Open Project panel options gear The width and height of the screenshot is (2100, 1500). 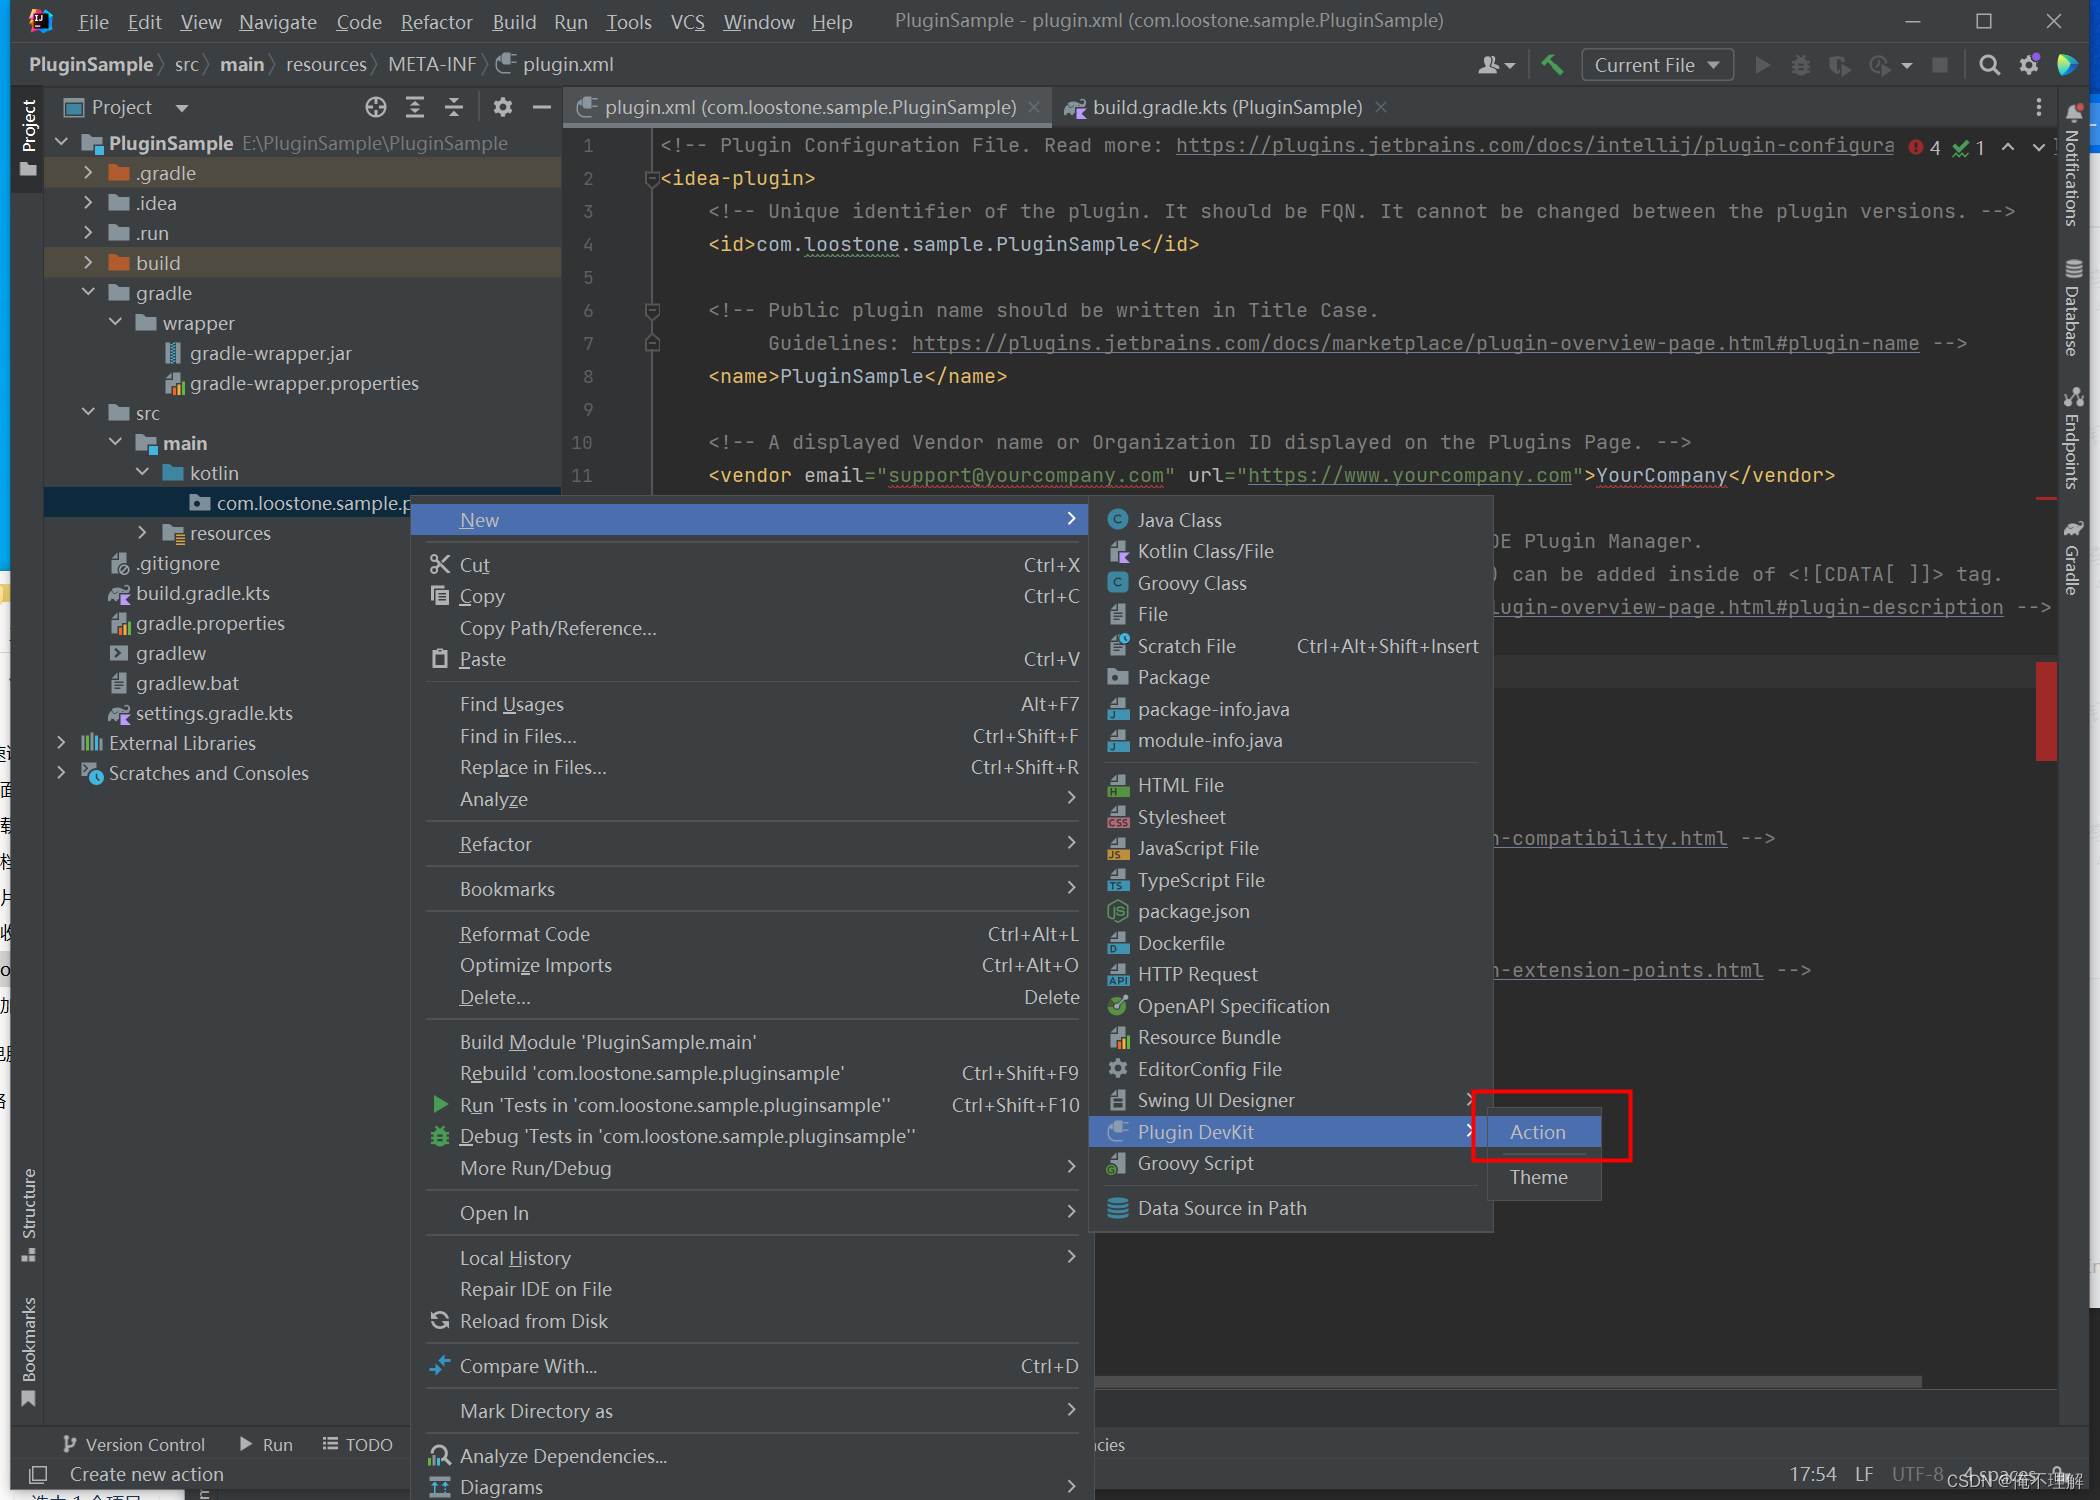pyautogui.click(x=502, y=107)
